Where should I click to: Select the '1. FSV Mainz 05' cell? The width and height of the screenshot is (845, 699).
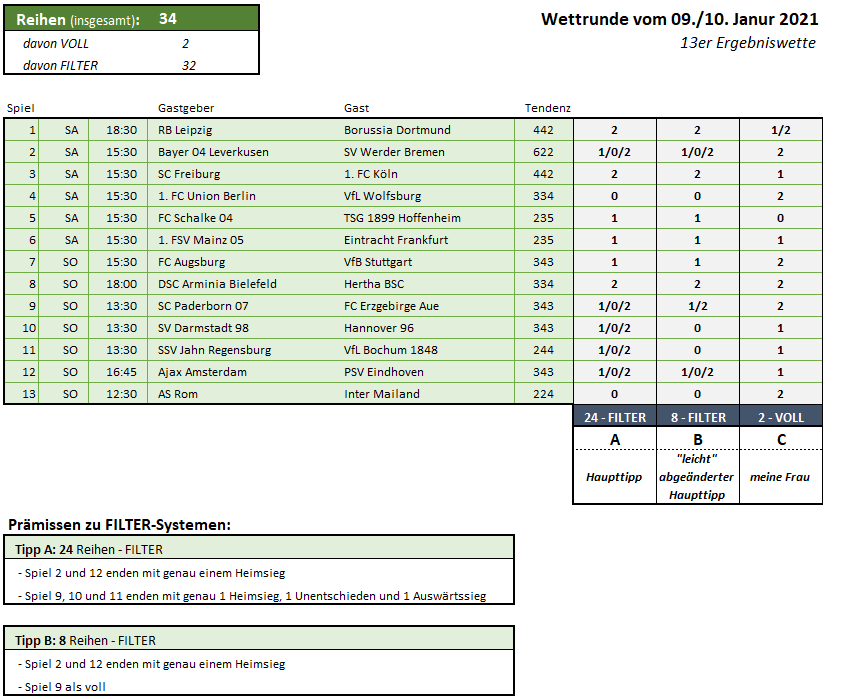[x=200, y=240]
